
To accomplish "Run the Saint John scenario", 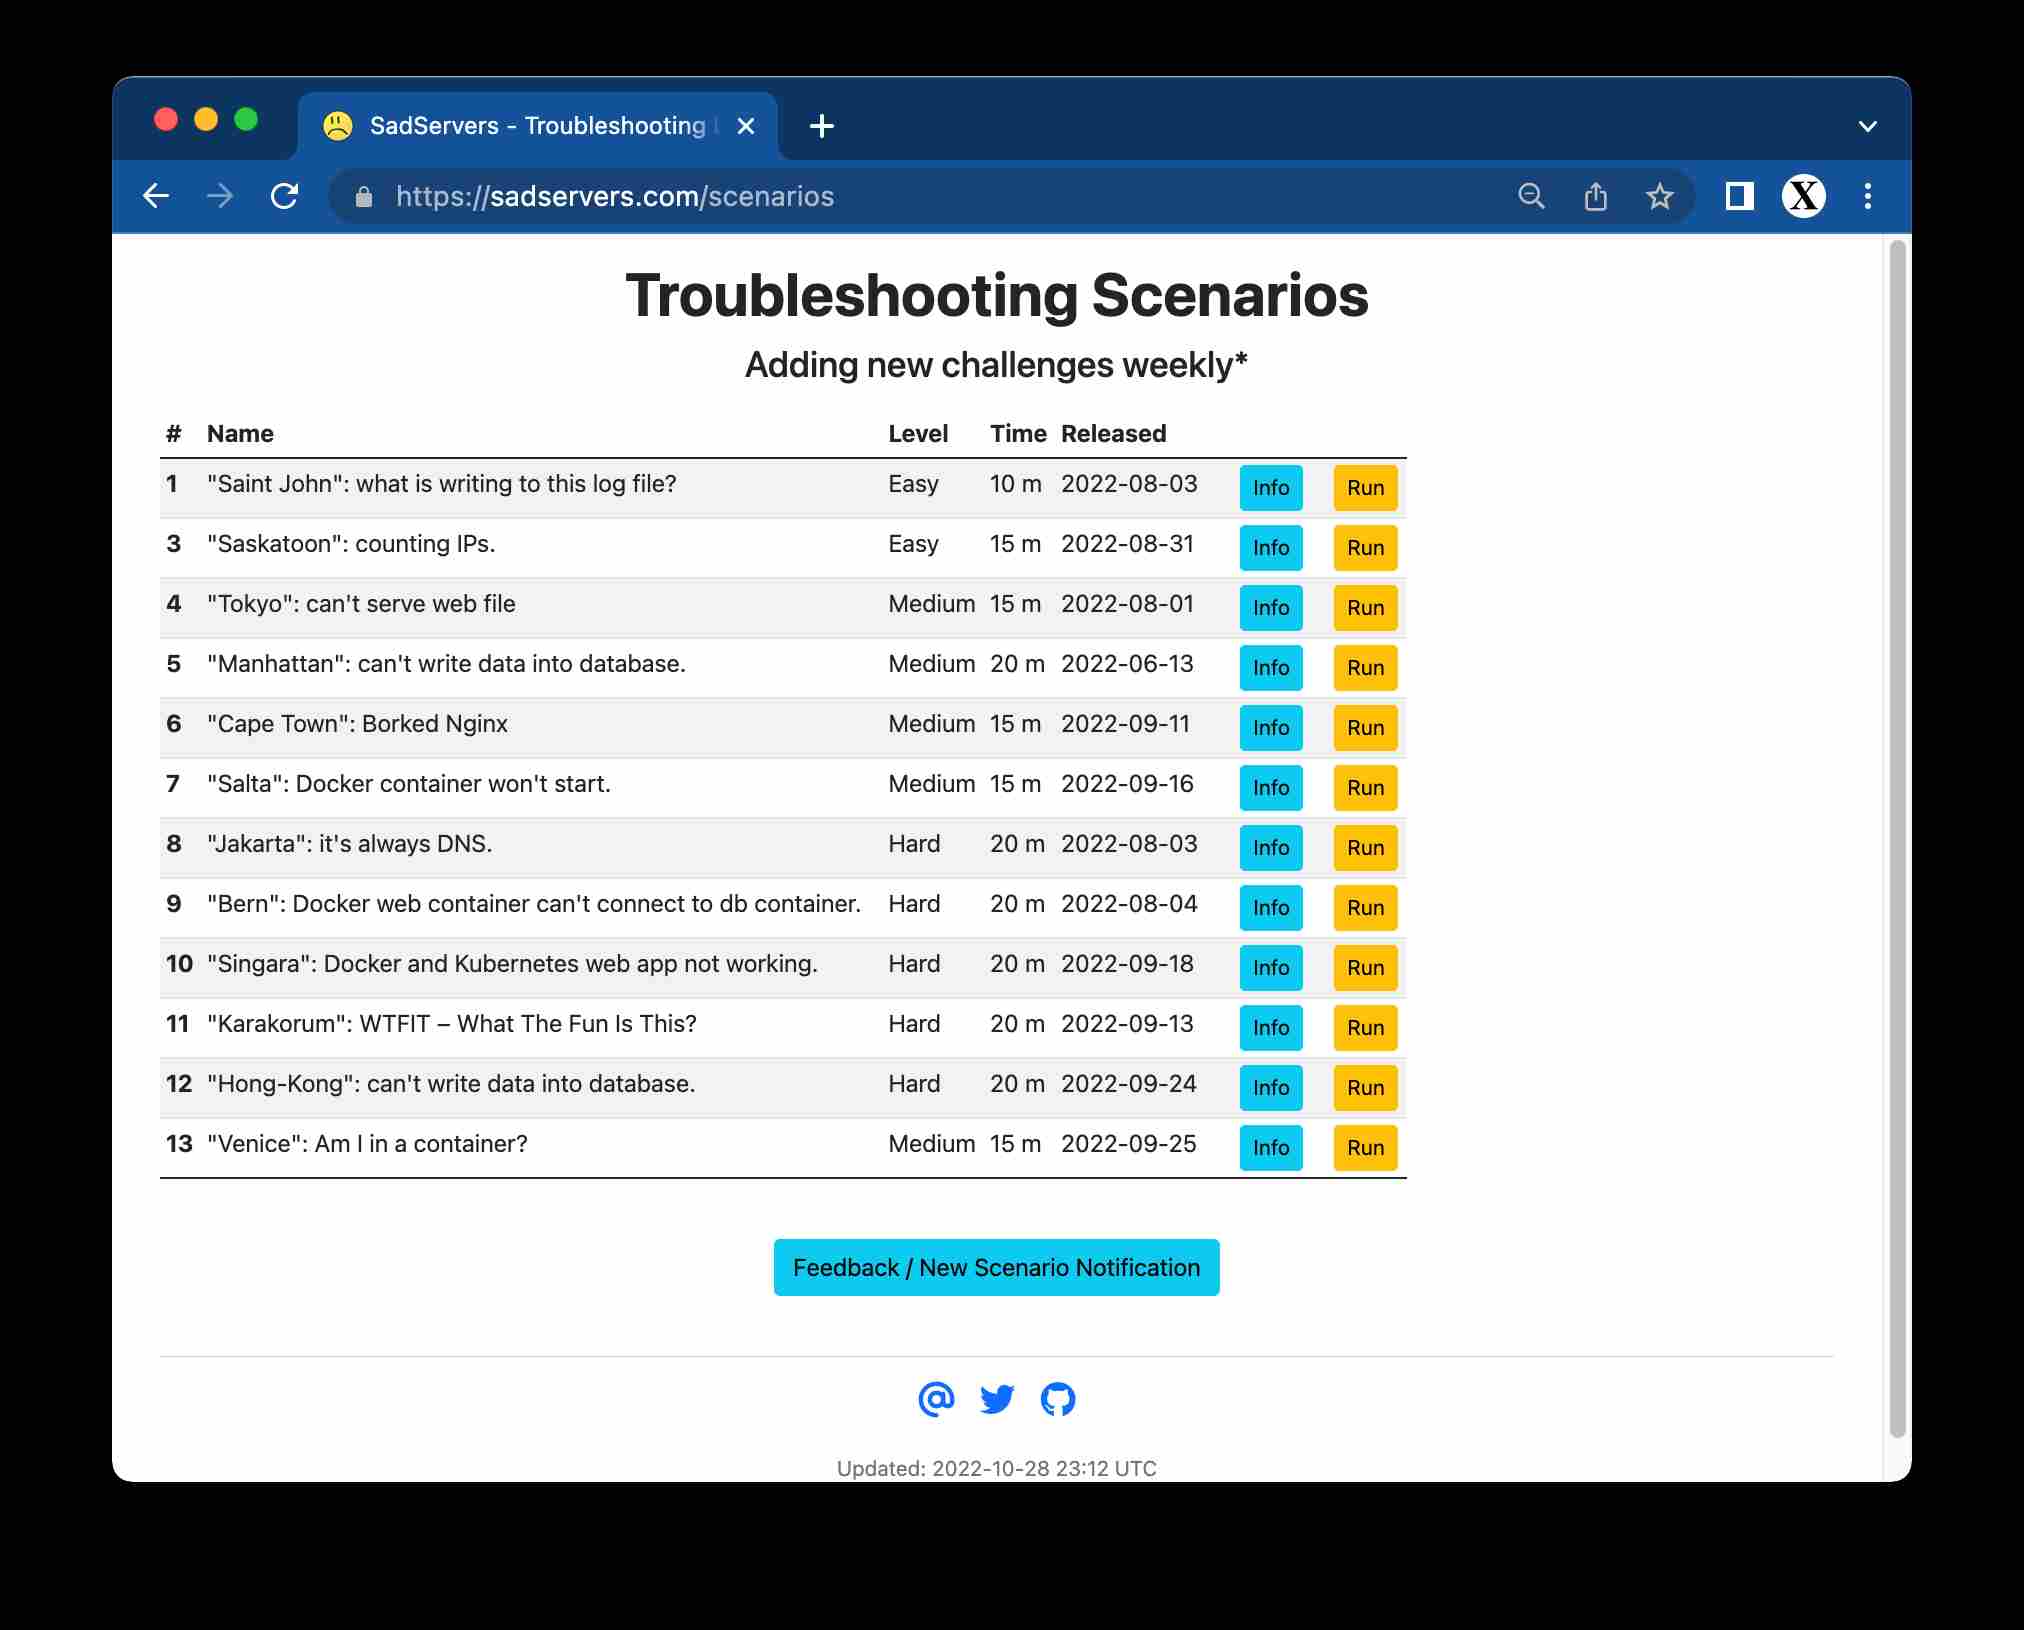I will 1366,488.
